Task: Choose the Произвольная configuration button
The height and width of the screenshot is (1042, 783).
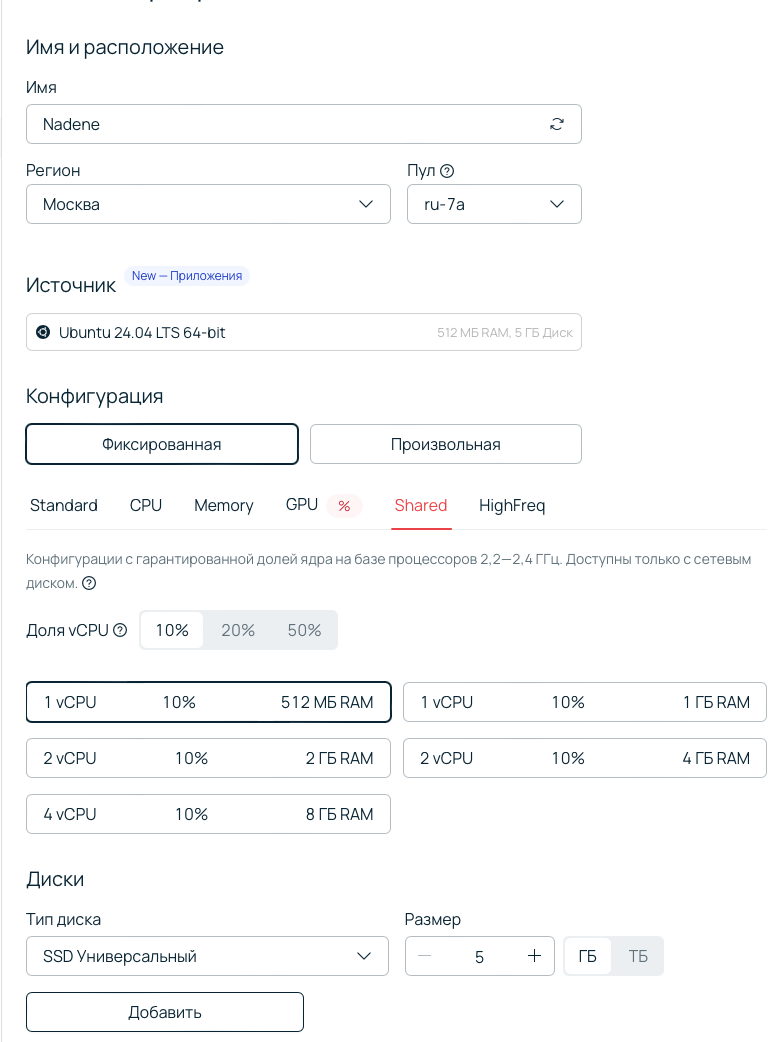Action: 445,444
